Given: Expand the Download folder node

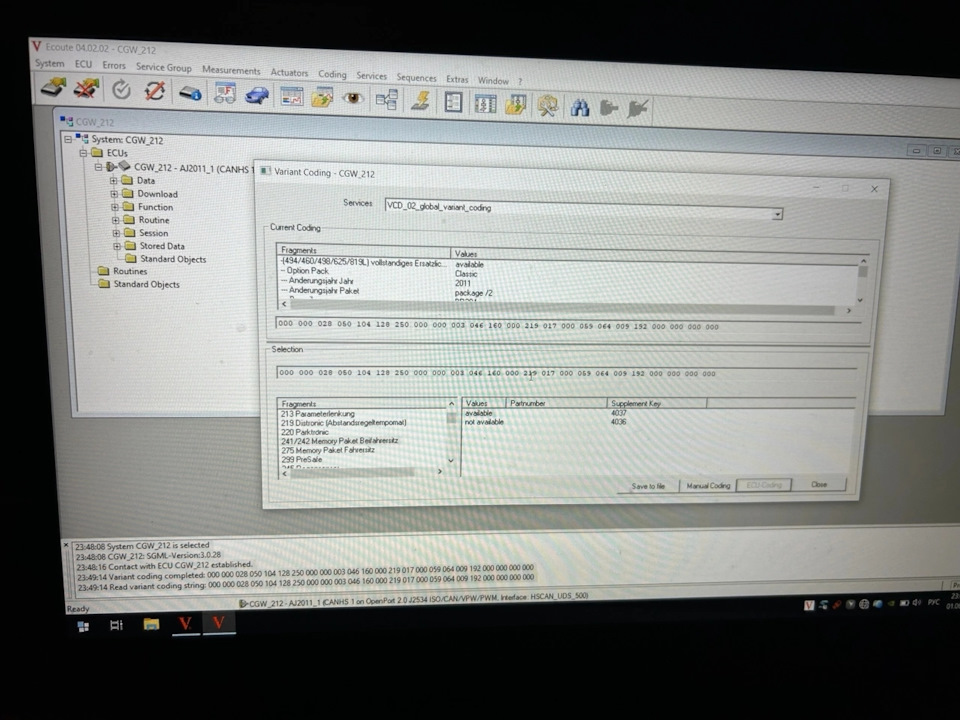Looking at the screenshot, I should [x=114, y=193].
